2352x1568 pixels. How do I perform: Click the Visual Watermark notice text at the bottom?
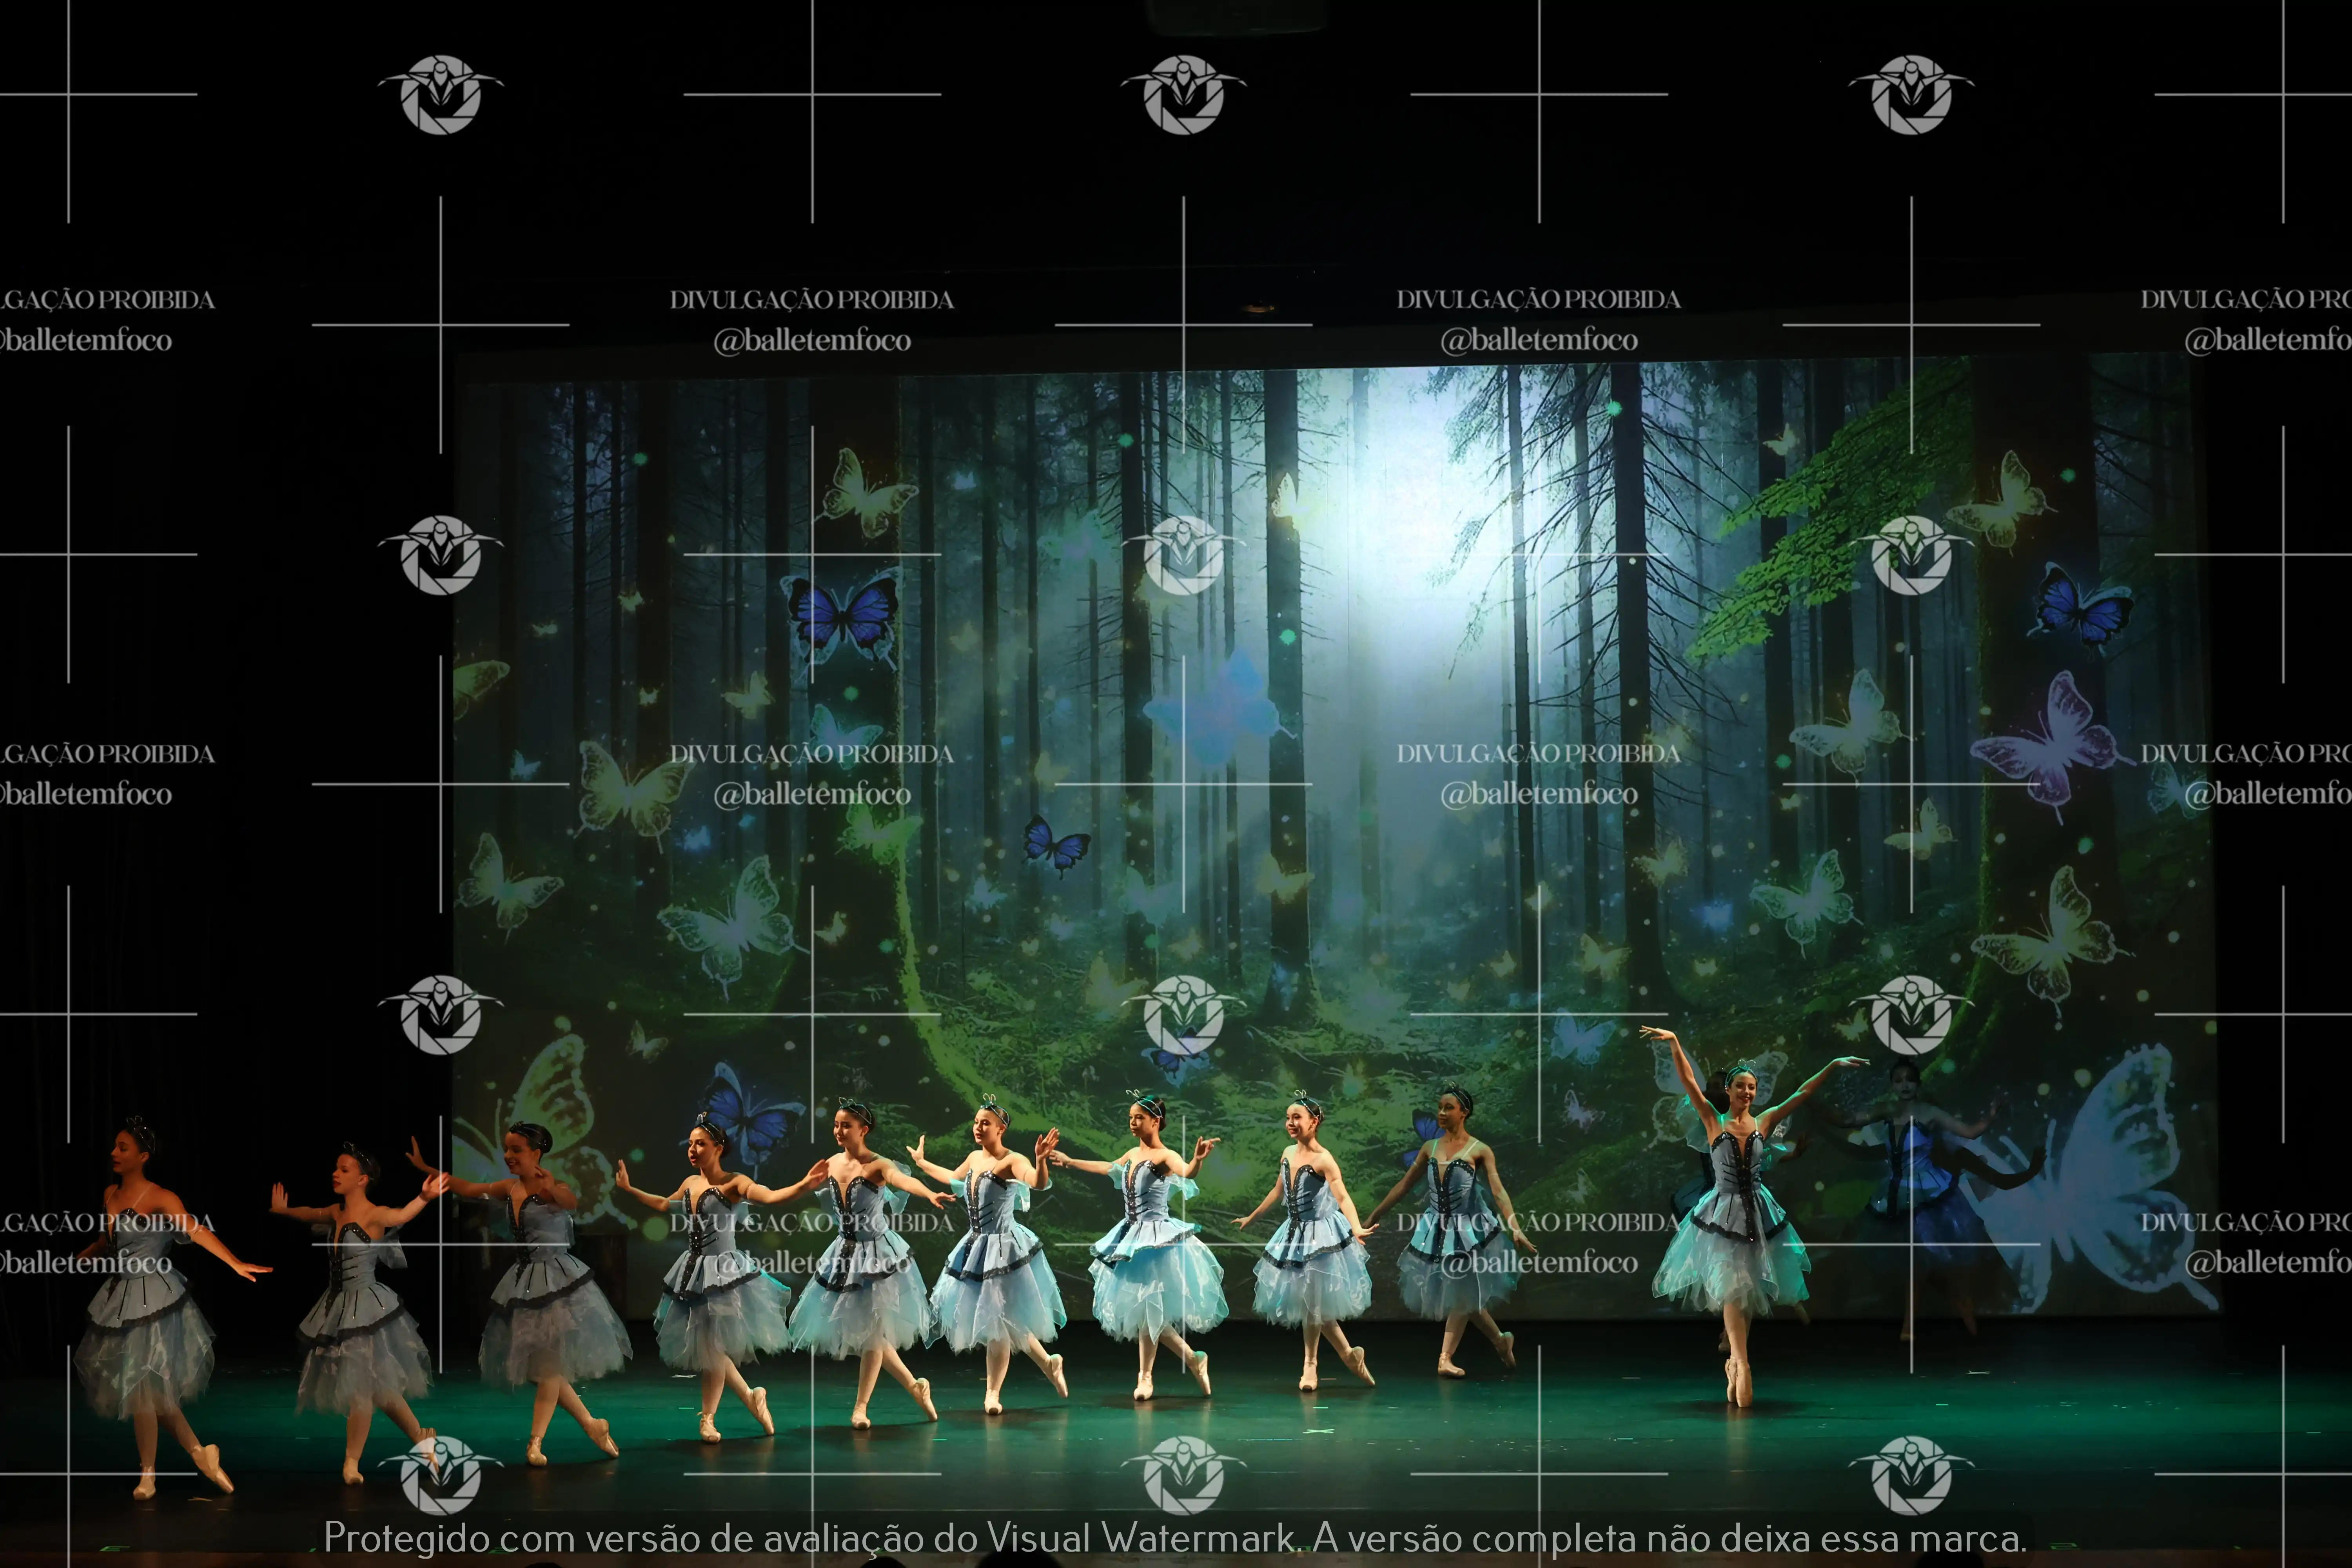point(1175,1537)
